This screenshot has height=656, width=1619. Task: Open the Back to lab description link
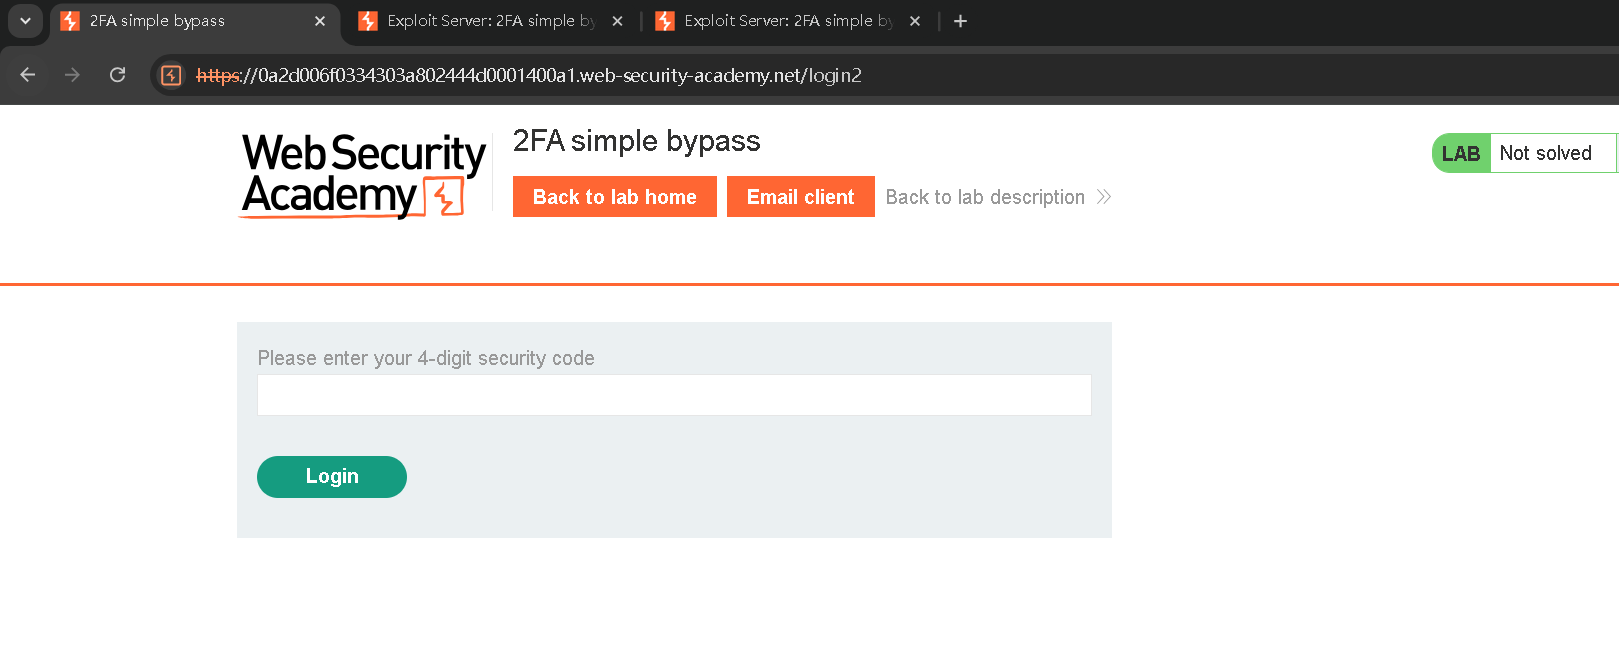(x=984, y=197)
